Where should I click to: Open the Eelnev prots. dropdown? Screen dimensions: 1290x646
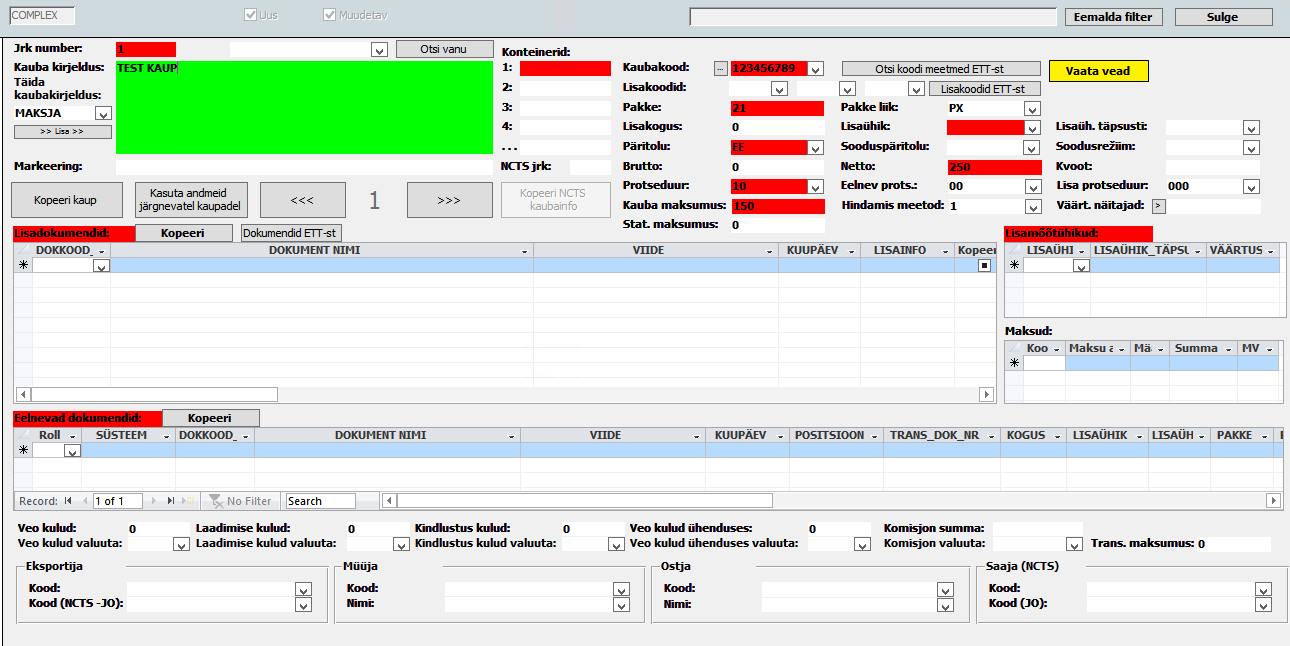click(1032, 186)
